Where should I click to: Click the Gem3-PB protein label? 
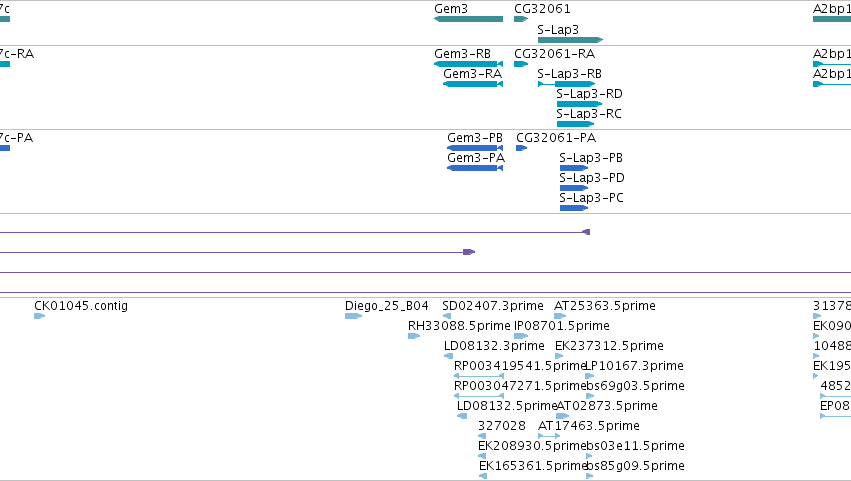point(475,138)
